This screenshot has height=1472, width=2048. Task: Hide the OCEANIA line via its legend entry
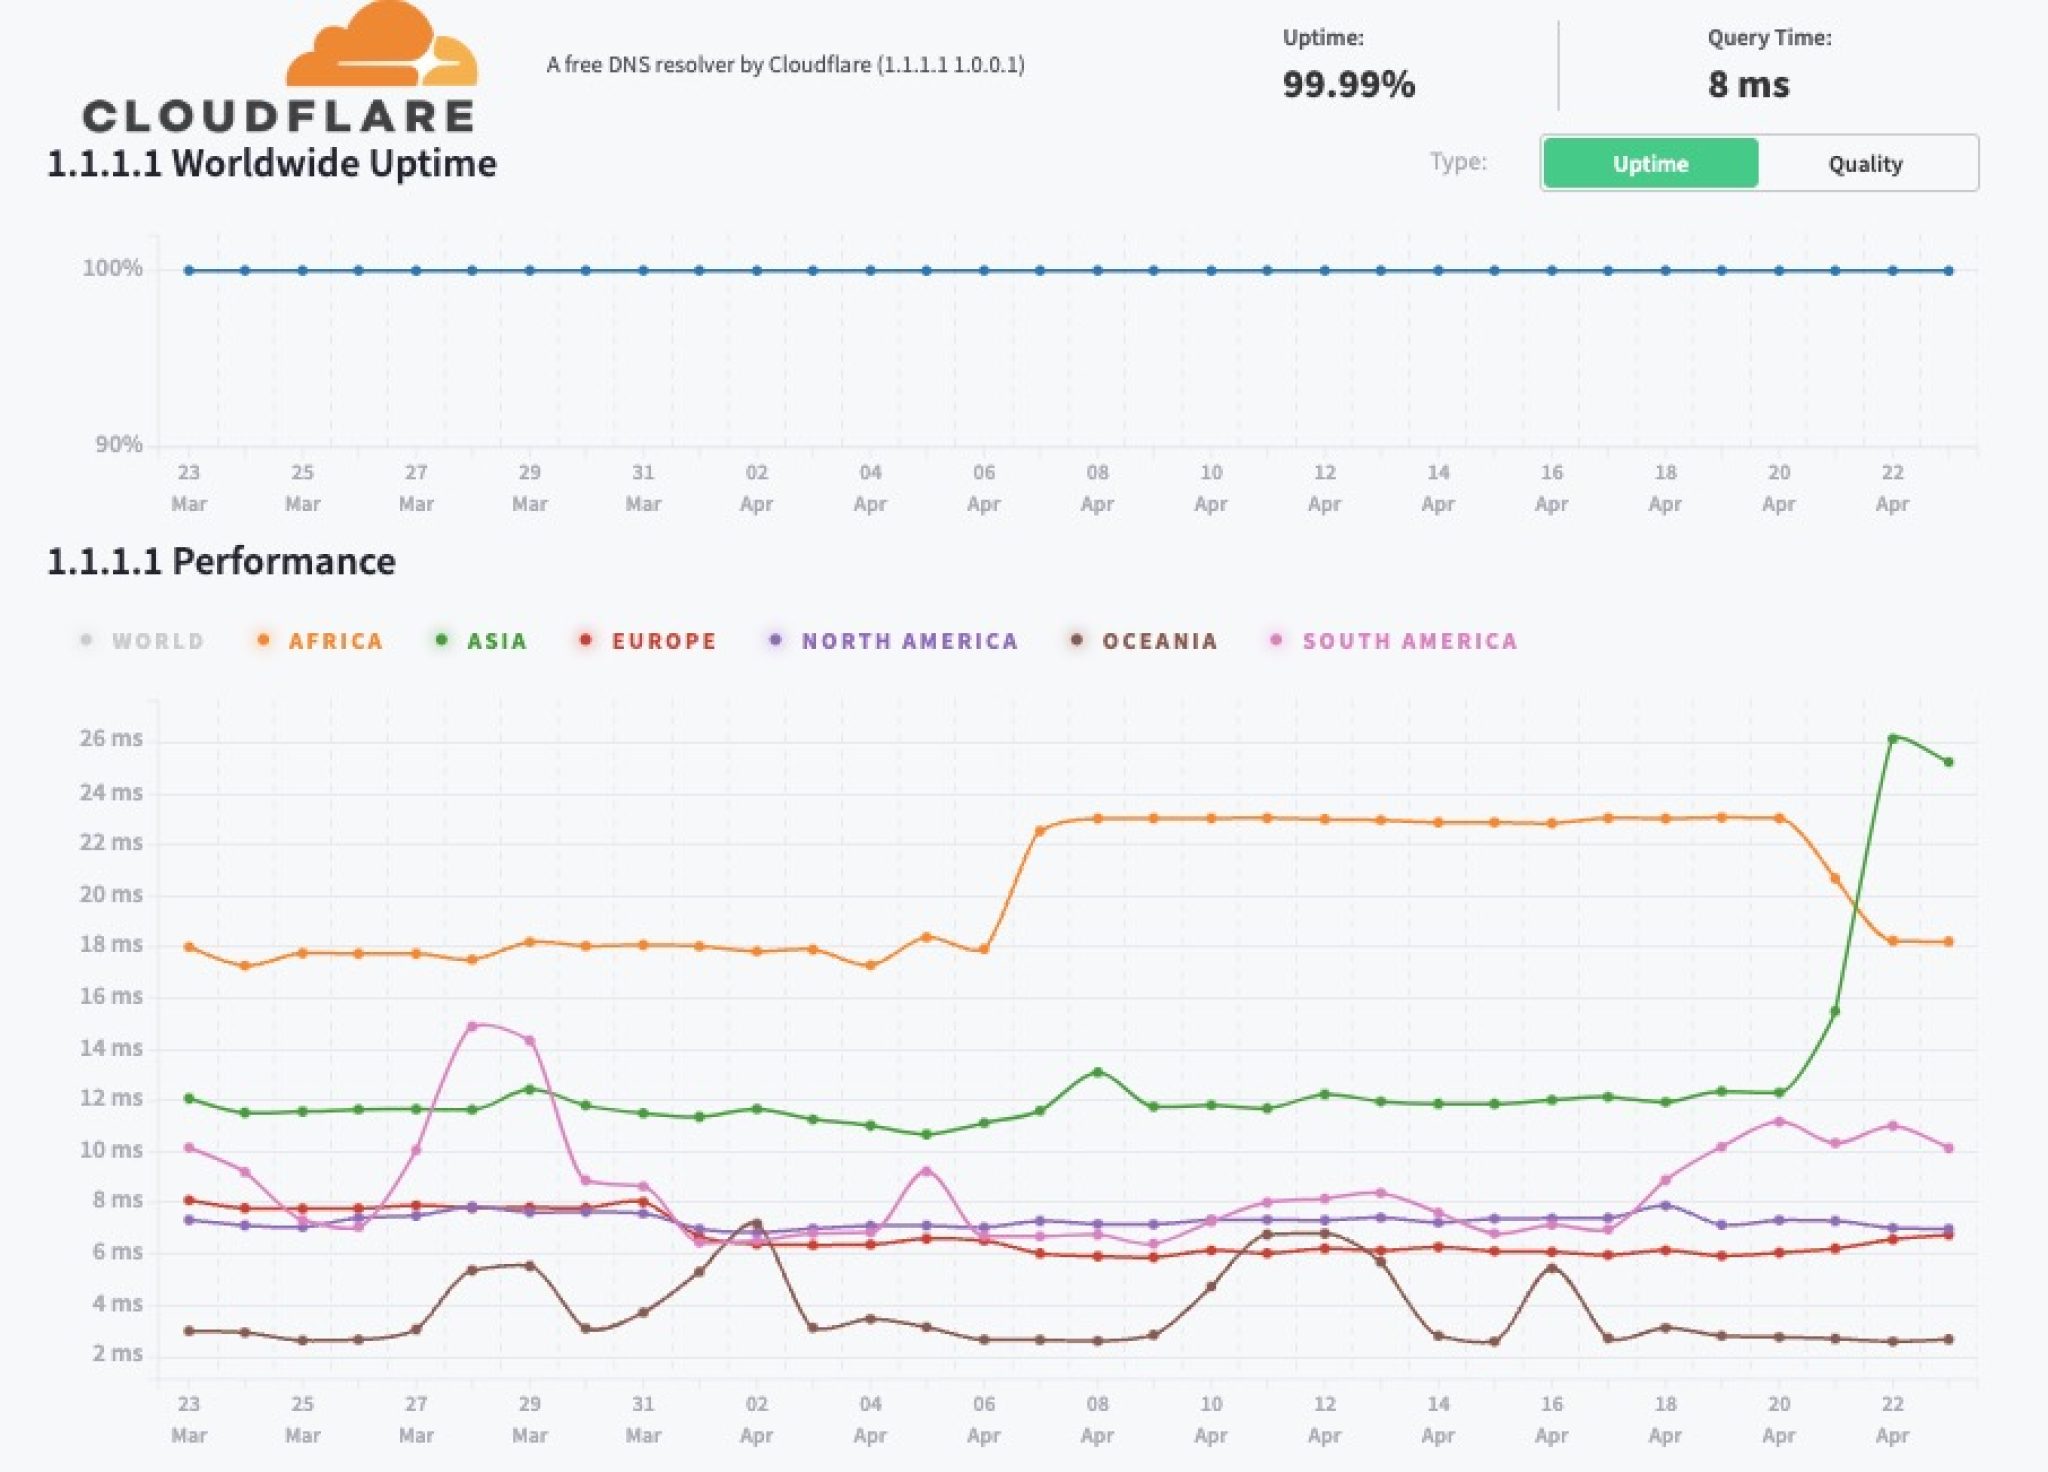[x=1158, y=641]
